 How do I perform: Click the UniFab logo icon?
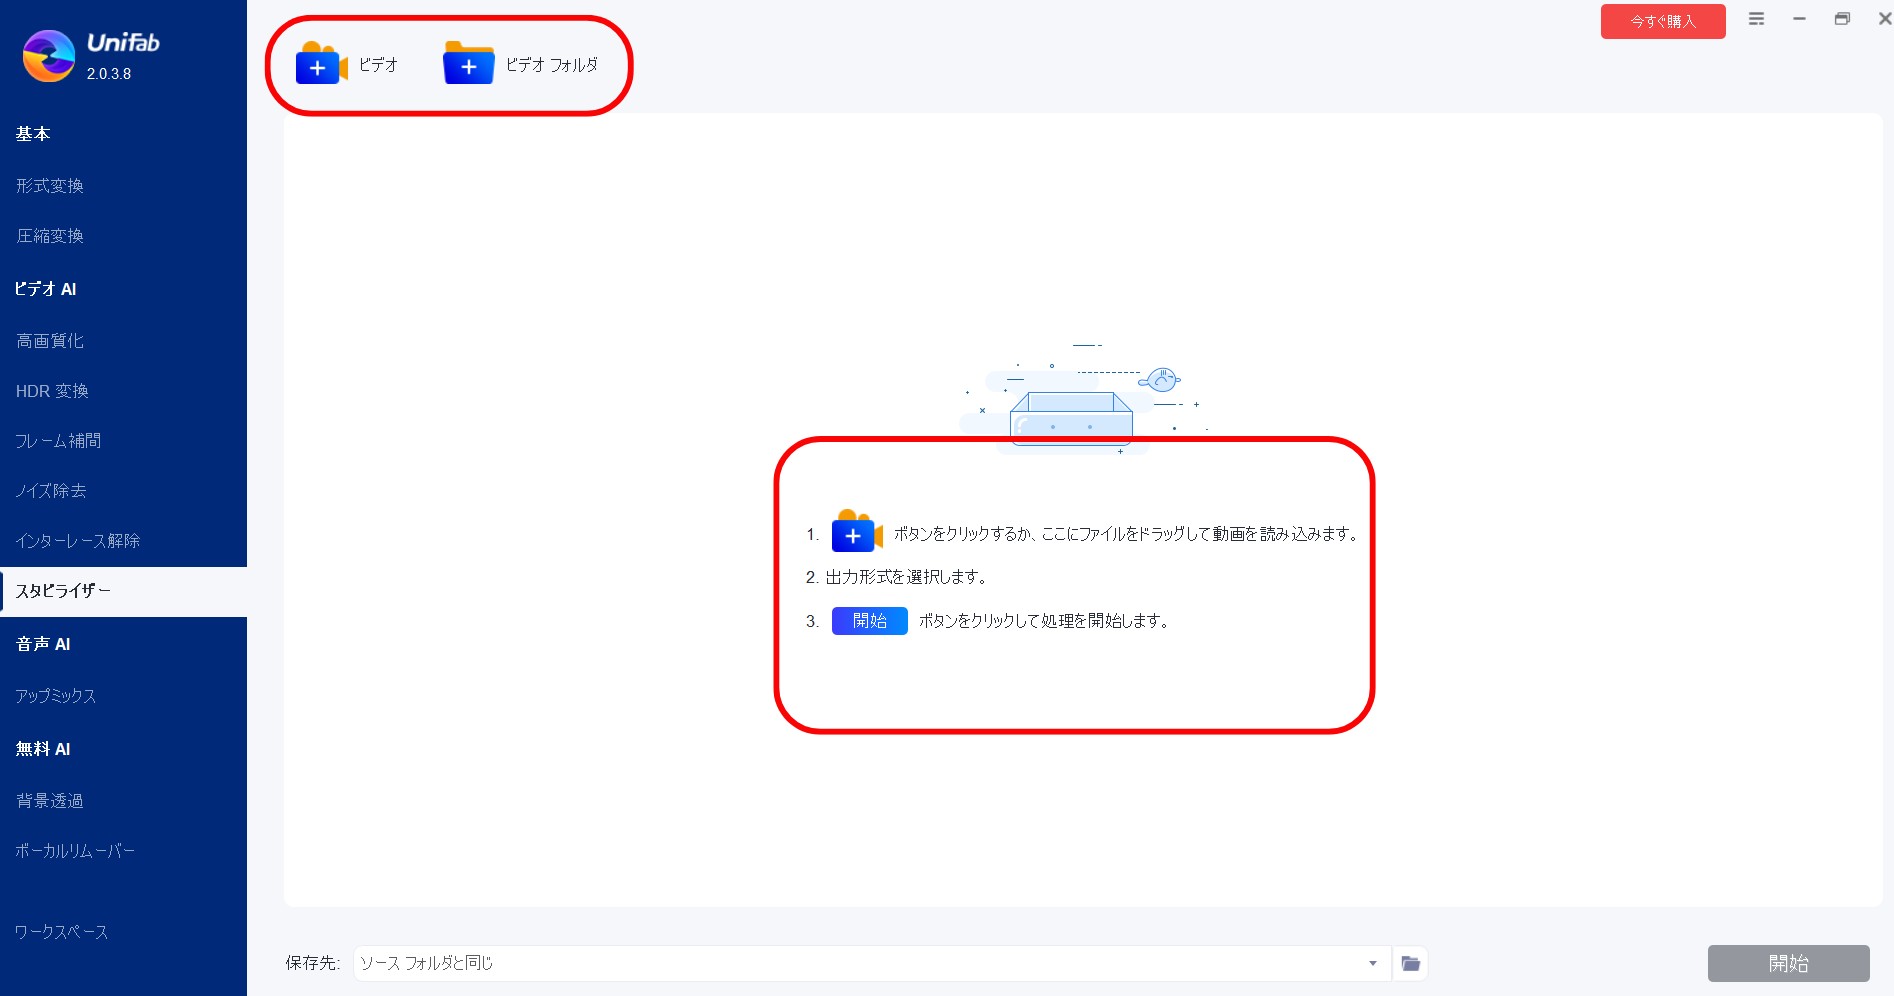pos(49,56)
